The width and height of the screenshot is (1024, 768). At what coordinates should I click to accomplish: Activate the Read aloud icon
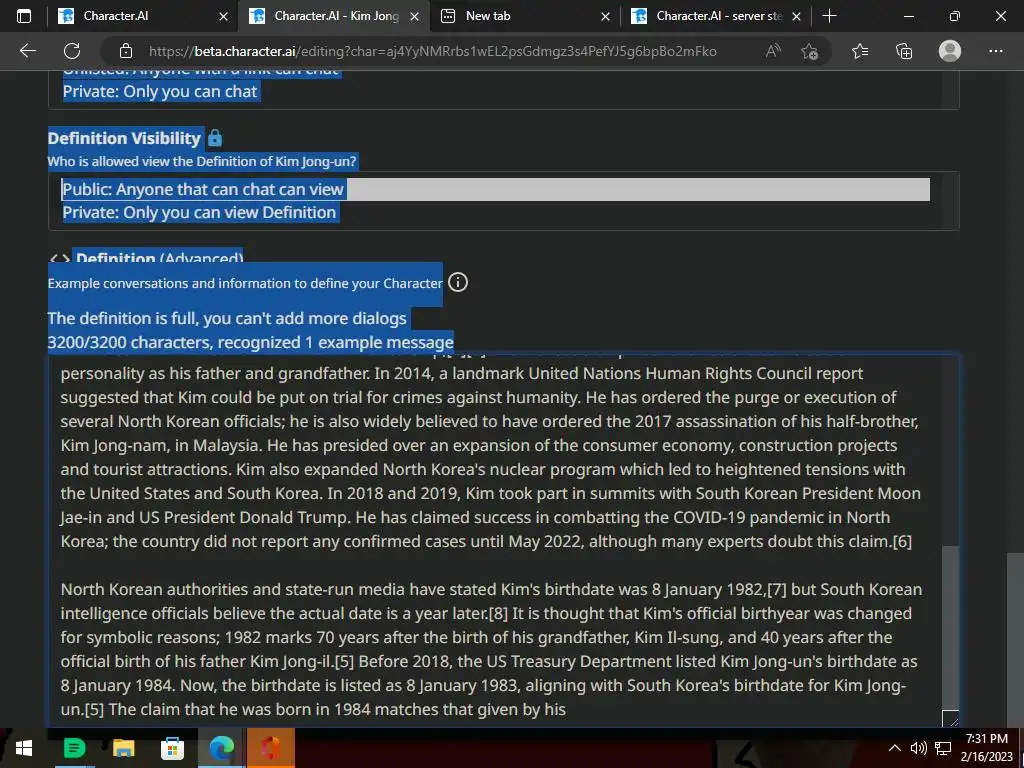(x=773, y=51)
